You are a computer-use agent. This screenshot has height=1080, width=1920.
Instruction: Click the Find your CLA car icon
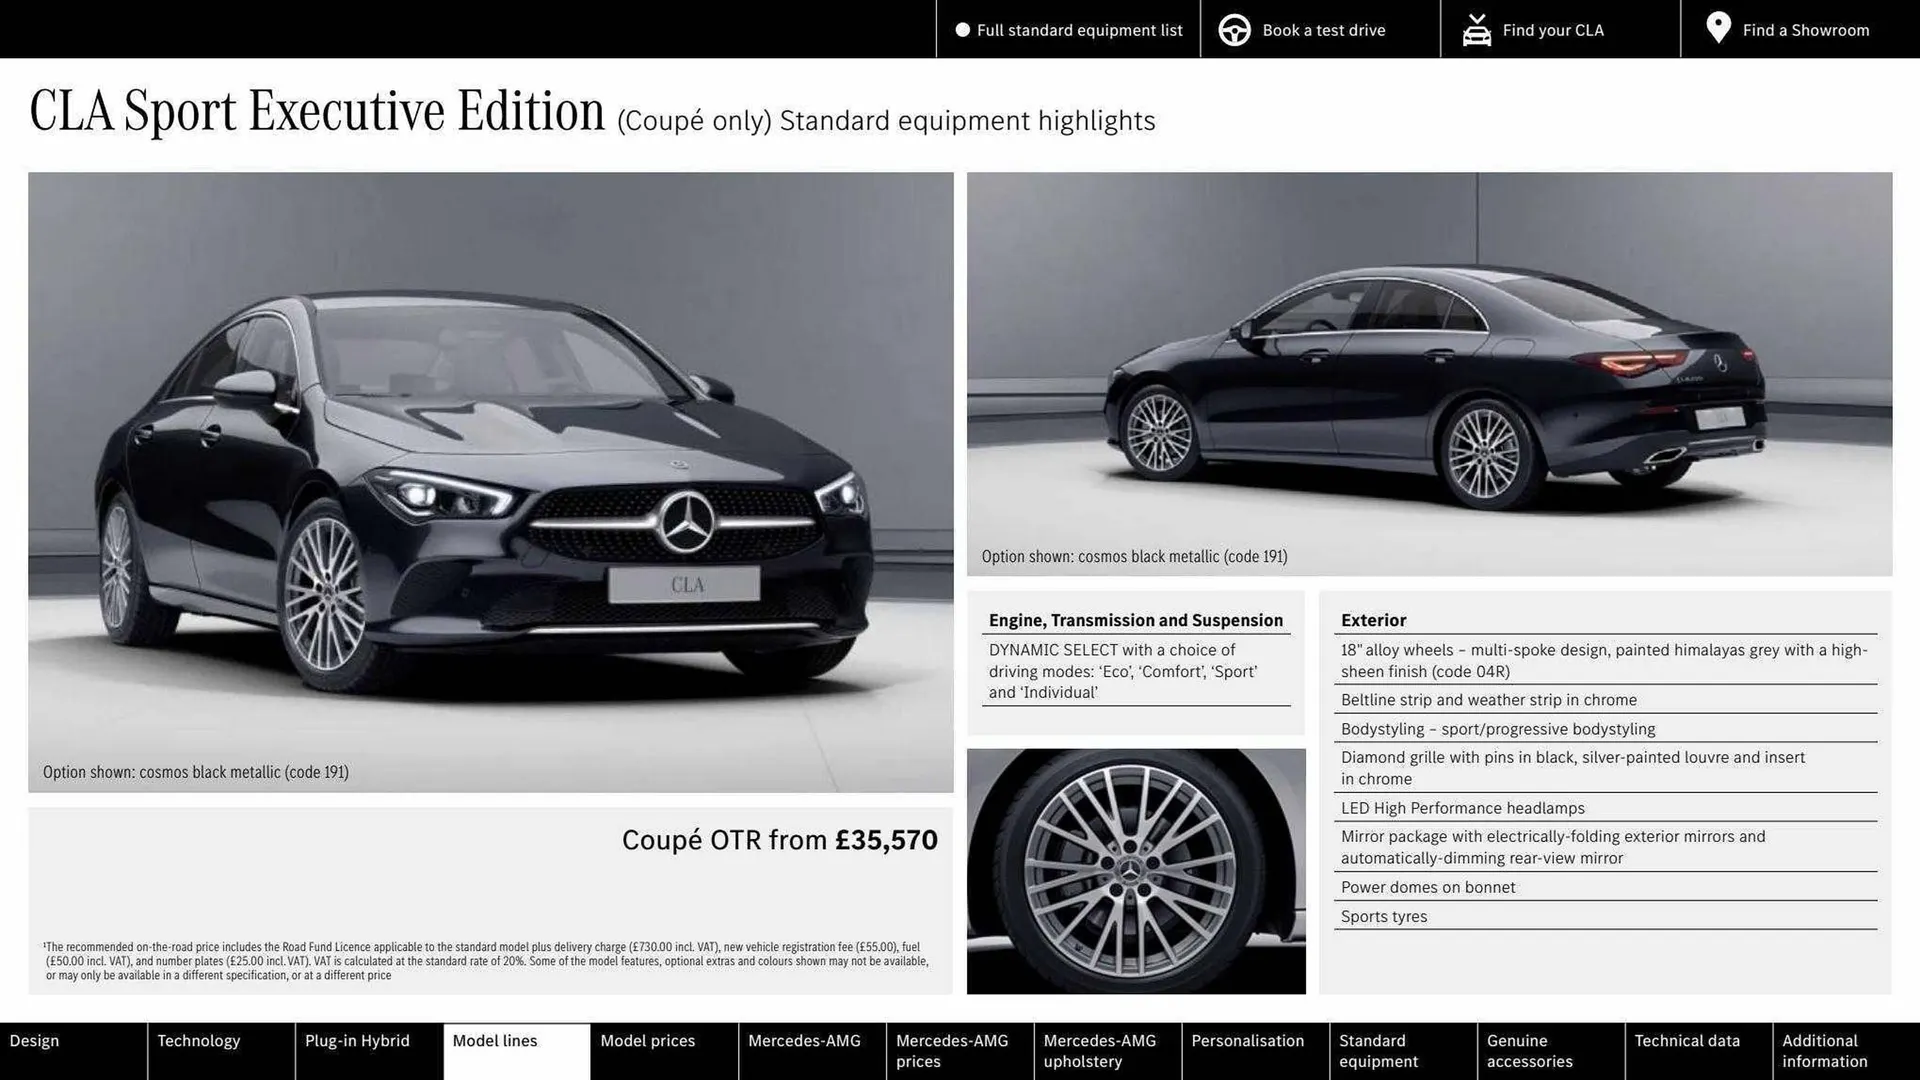coord(1476,29)
